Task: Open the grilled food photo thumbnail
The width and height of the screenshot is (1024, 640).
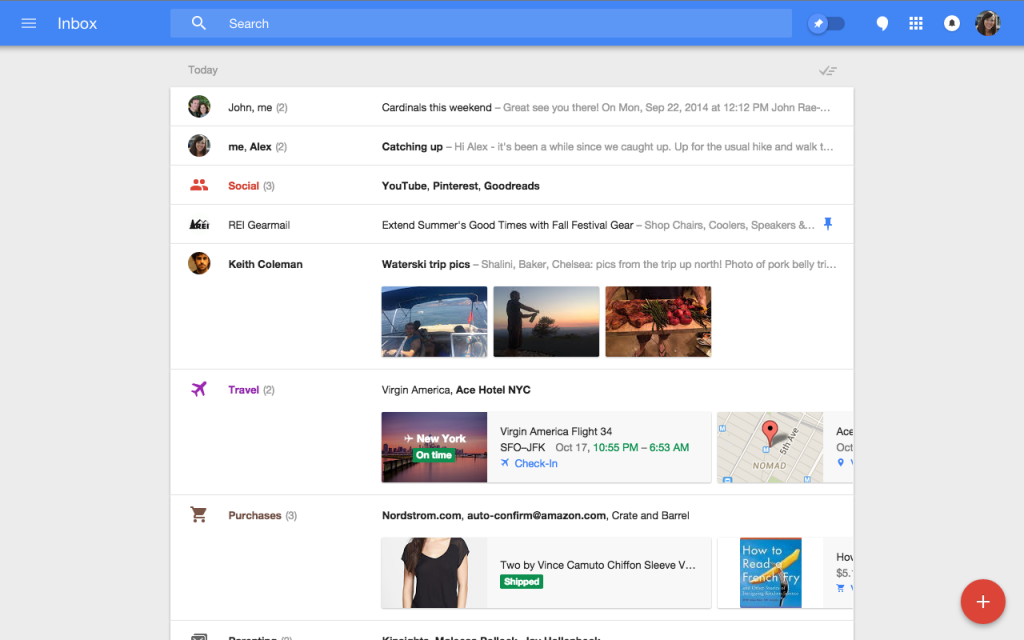Action: [x=658, y=321]
